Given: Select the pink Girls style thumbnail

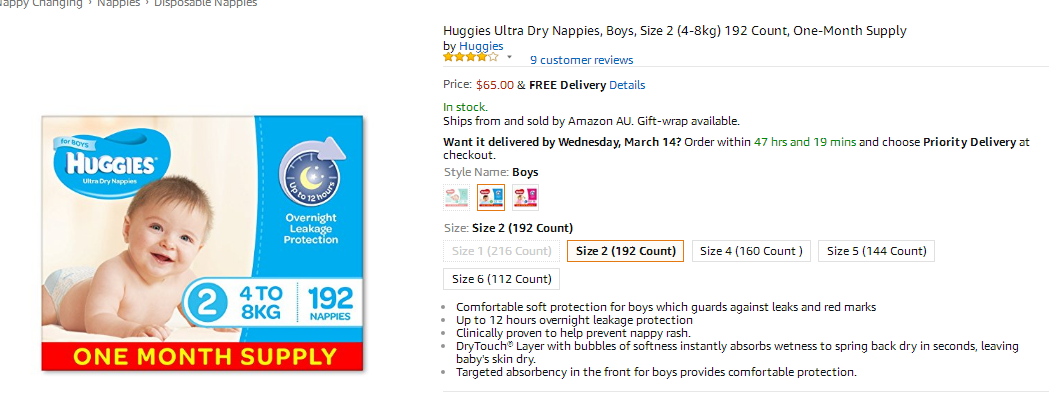Looking at the screenshot, I should tap(525, 198).
